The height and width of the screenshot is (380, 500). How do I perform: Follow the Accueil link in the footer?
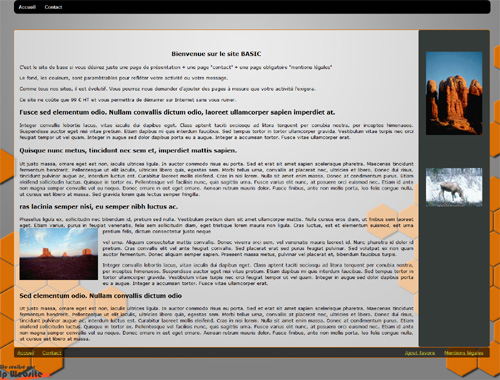click(26, 353)
